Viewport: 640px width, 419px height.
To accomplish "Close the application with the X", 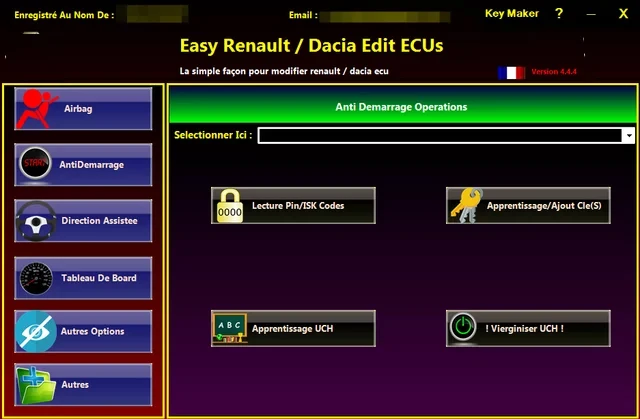I will (x=623, y=14).
